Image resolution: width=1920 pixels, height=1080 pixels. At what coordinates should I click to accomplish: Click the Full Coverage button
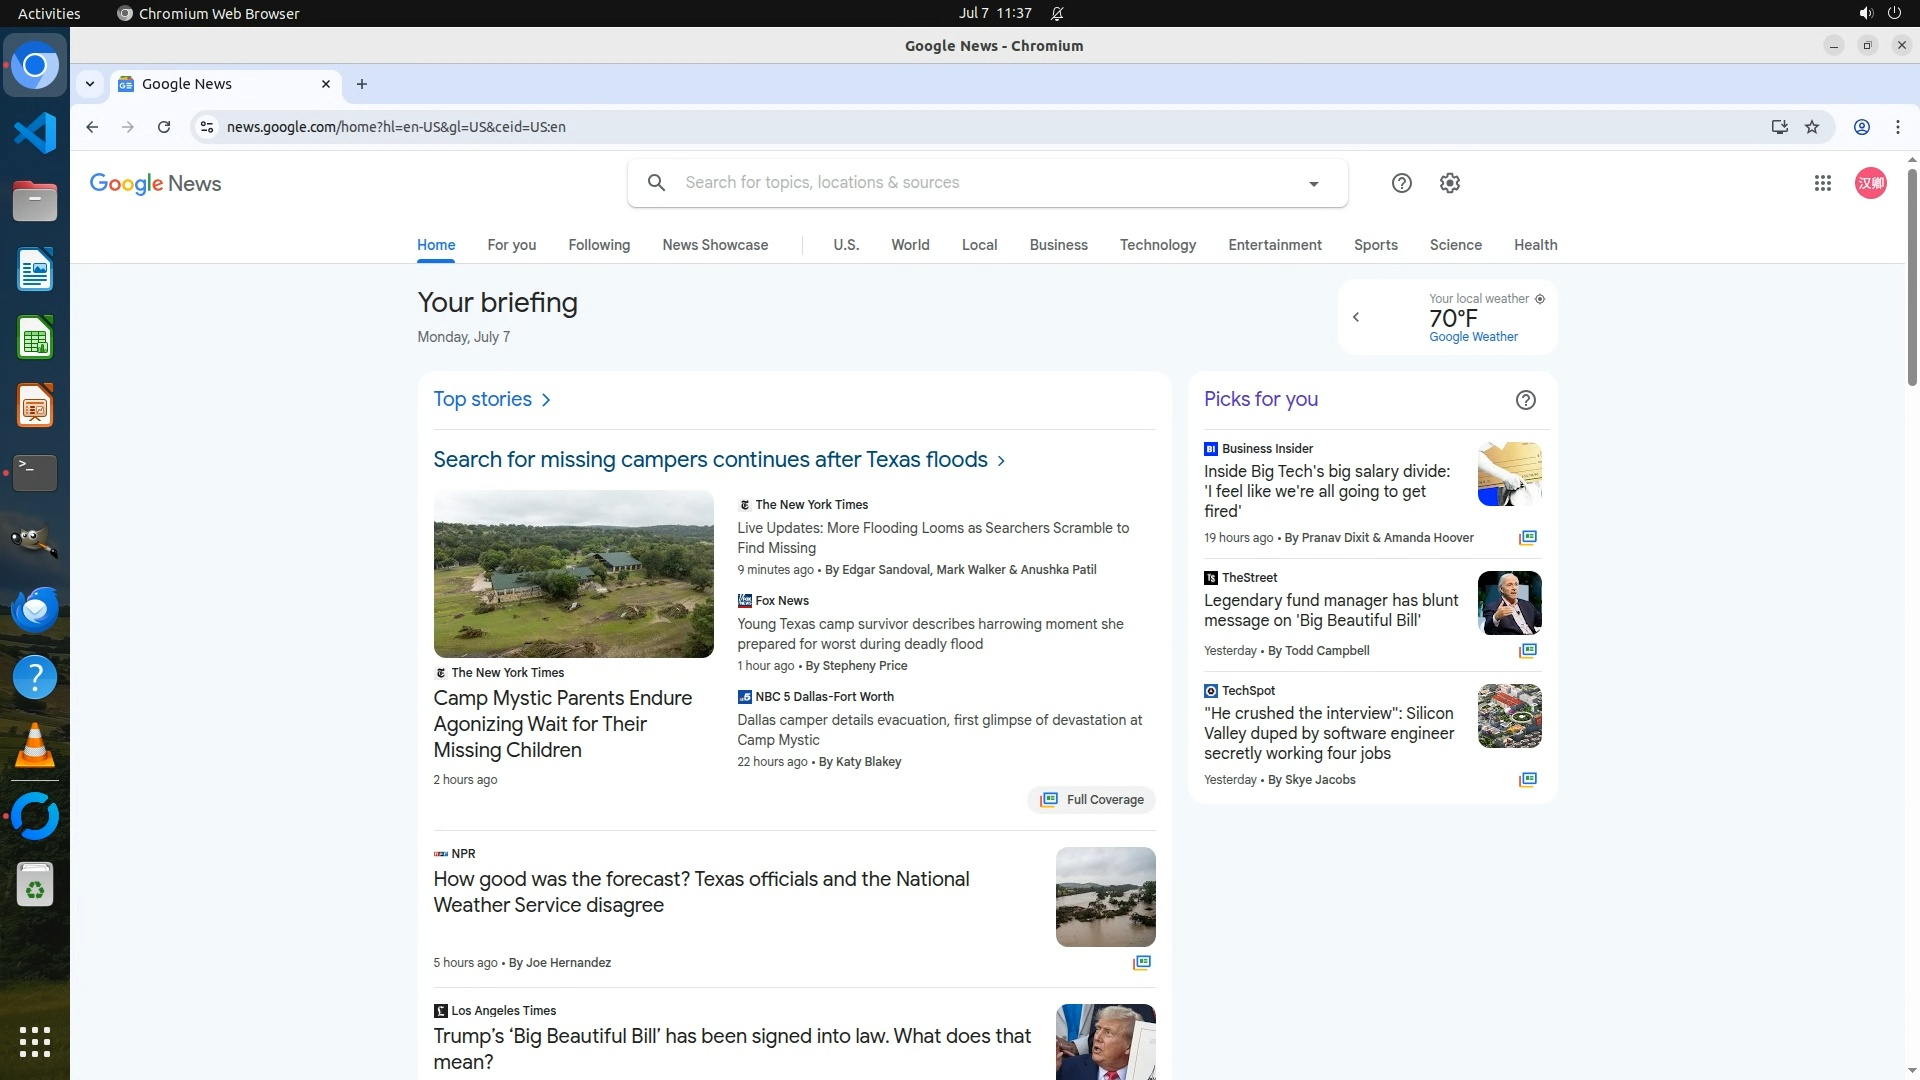[1091, 800]
